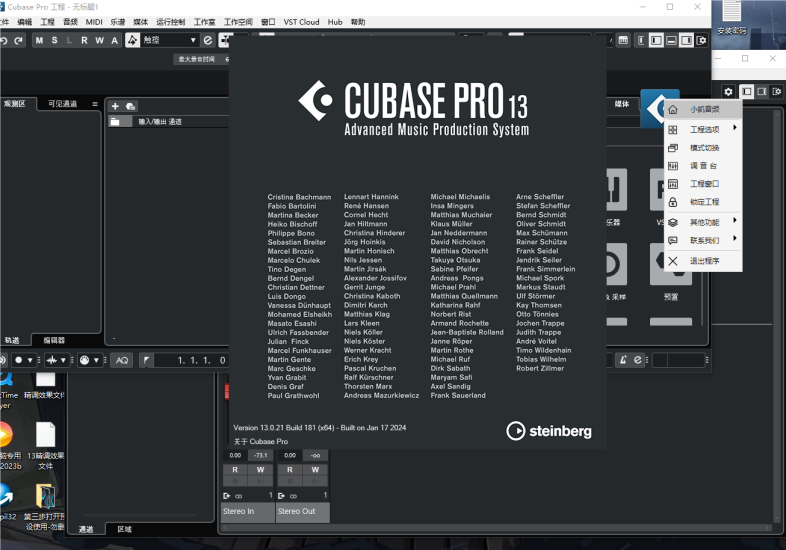786x550 pixels.
Task: Open the 输入/输出 通道 folder row
Action: [168, 121]
